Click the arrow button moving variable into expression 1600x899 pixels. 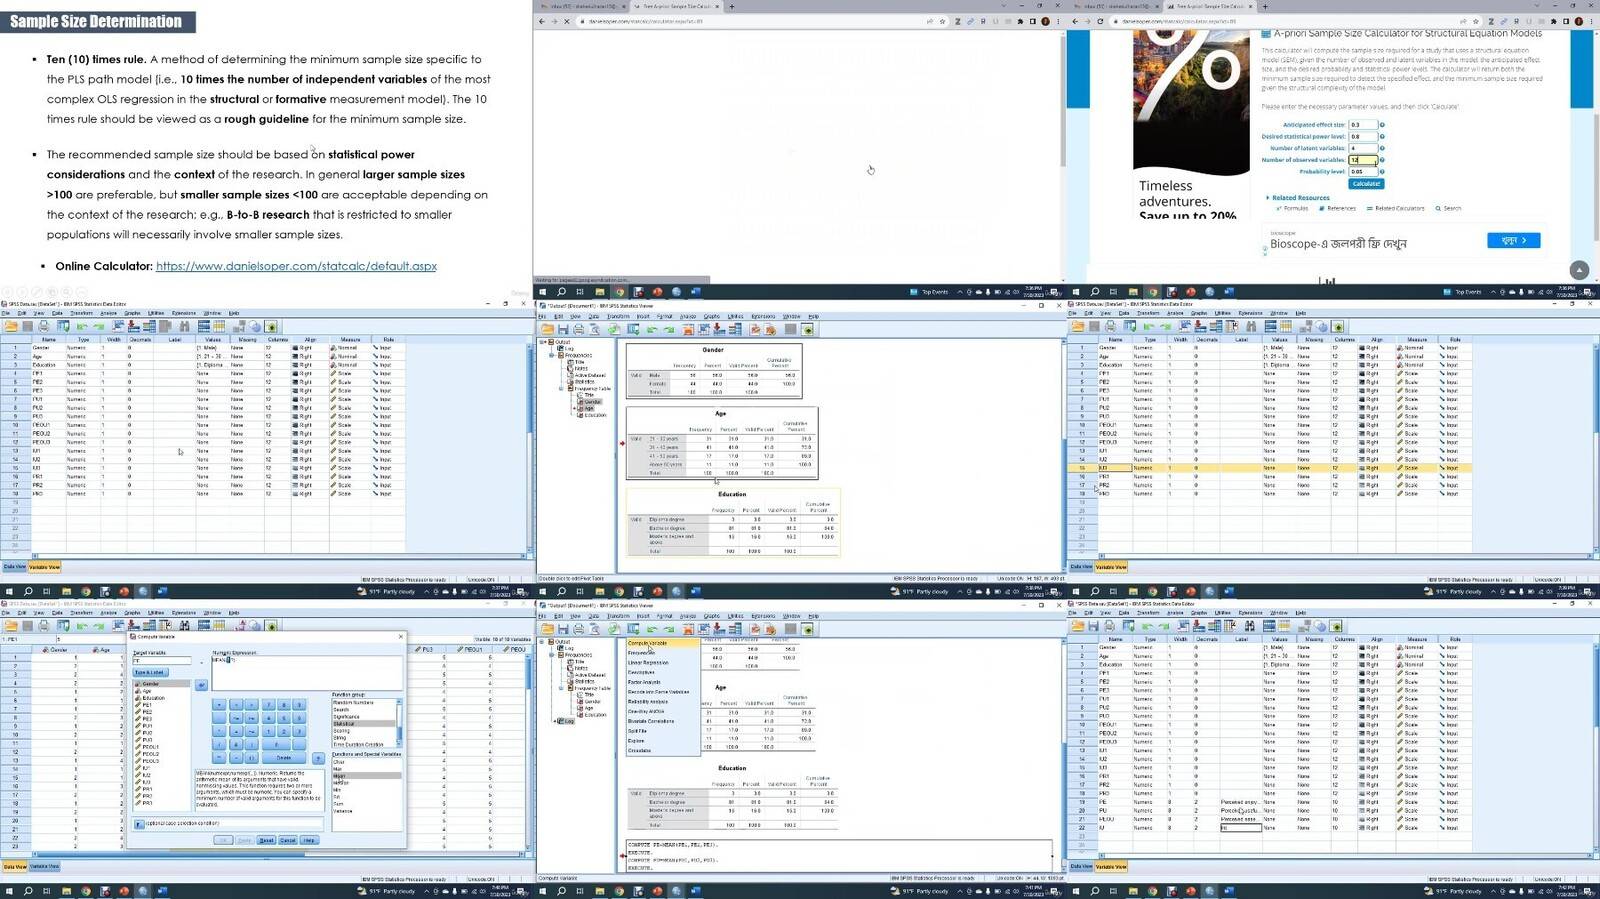201,685
